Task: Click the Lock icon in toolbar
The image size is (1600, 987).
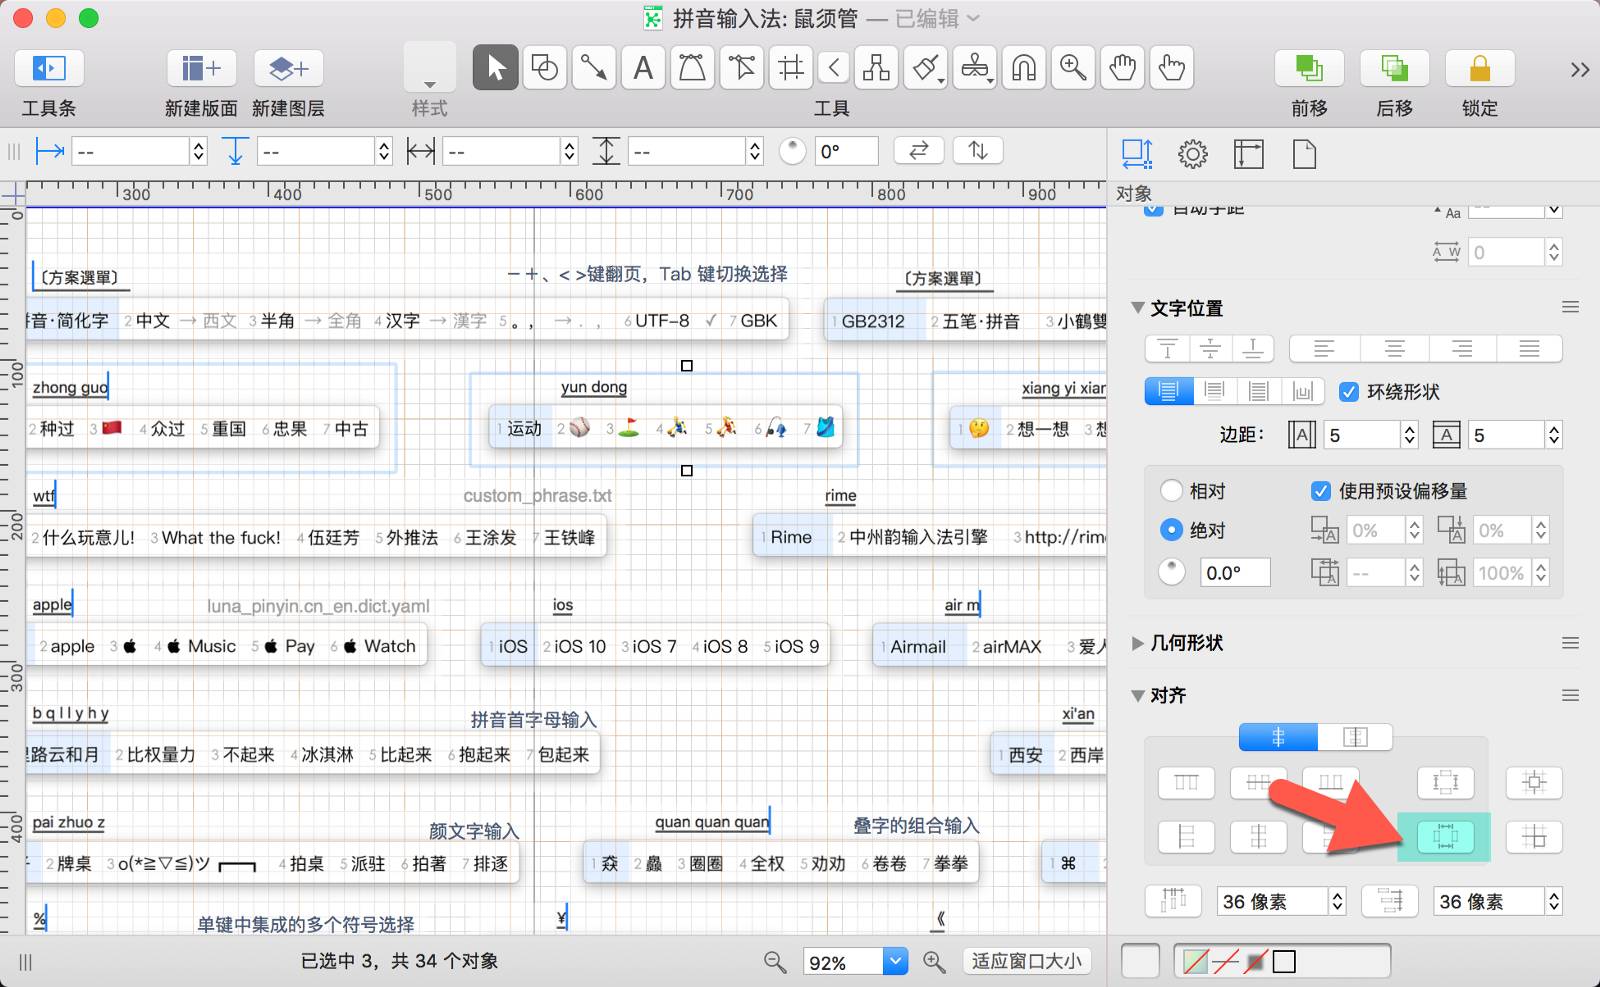Action: click(x=1479, y=68)
